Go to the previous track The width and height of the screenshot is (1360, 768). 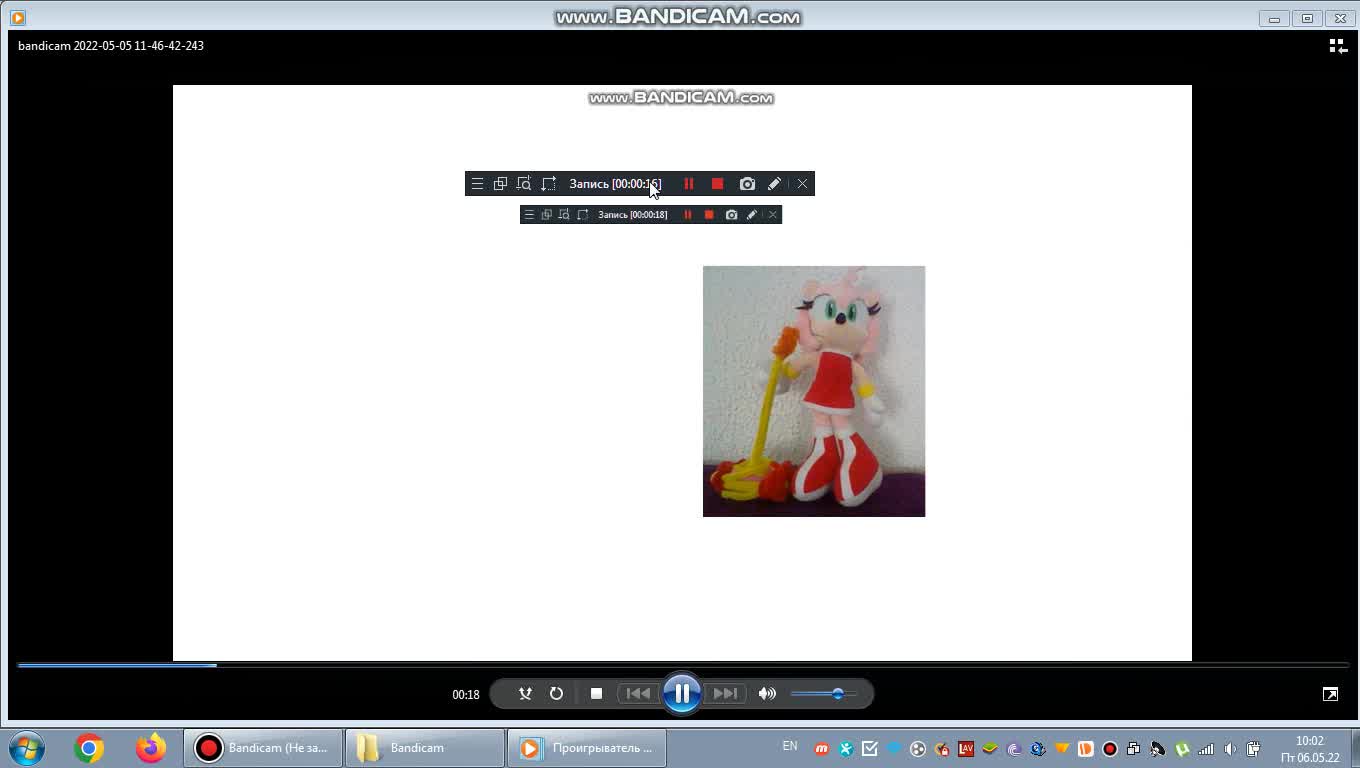(638, 694)
